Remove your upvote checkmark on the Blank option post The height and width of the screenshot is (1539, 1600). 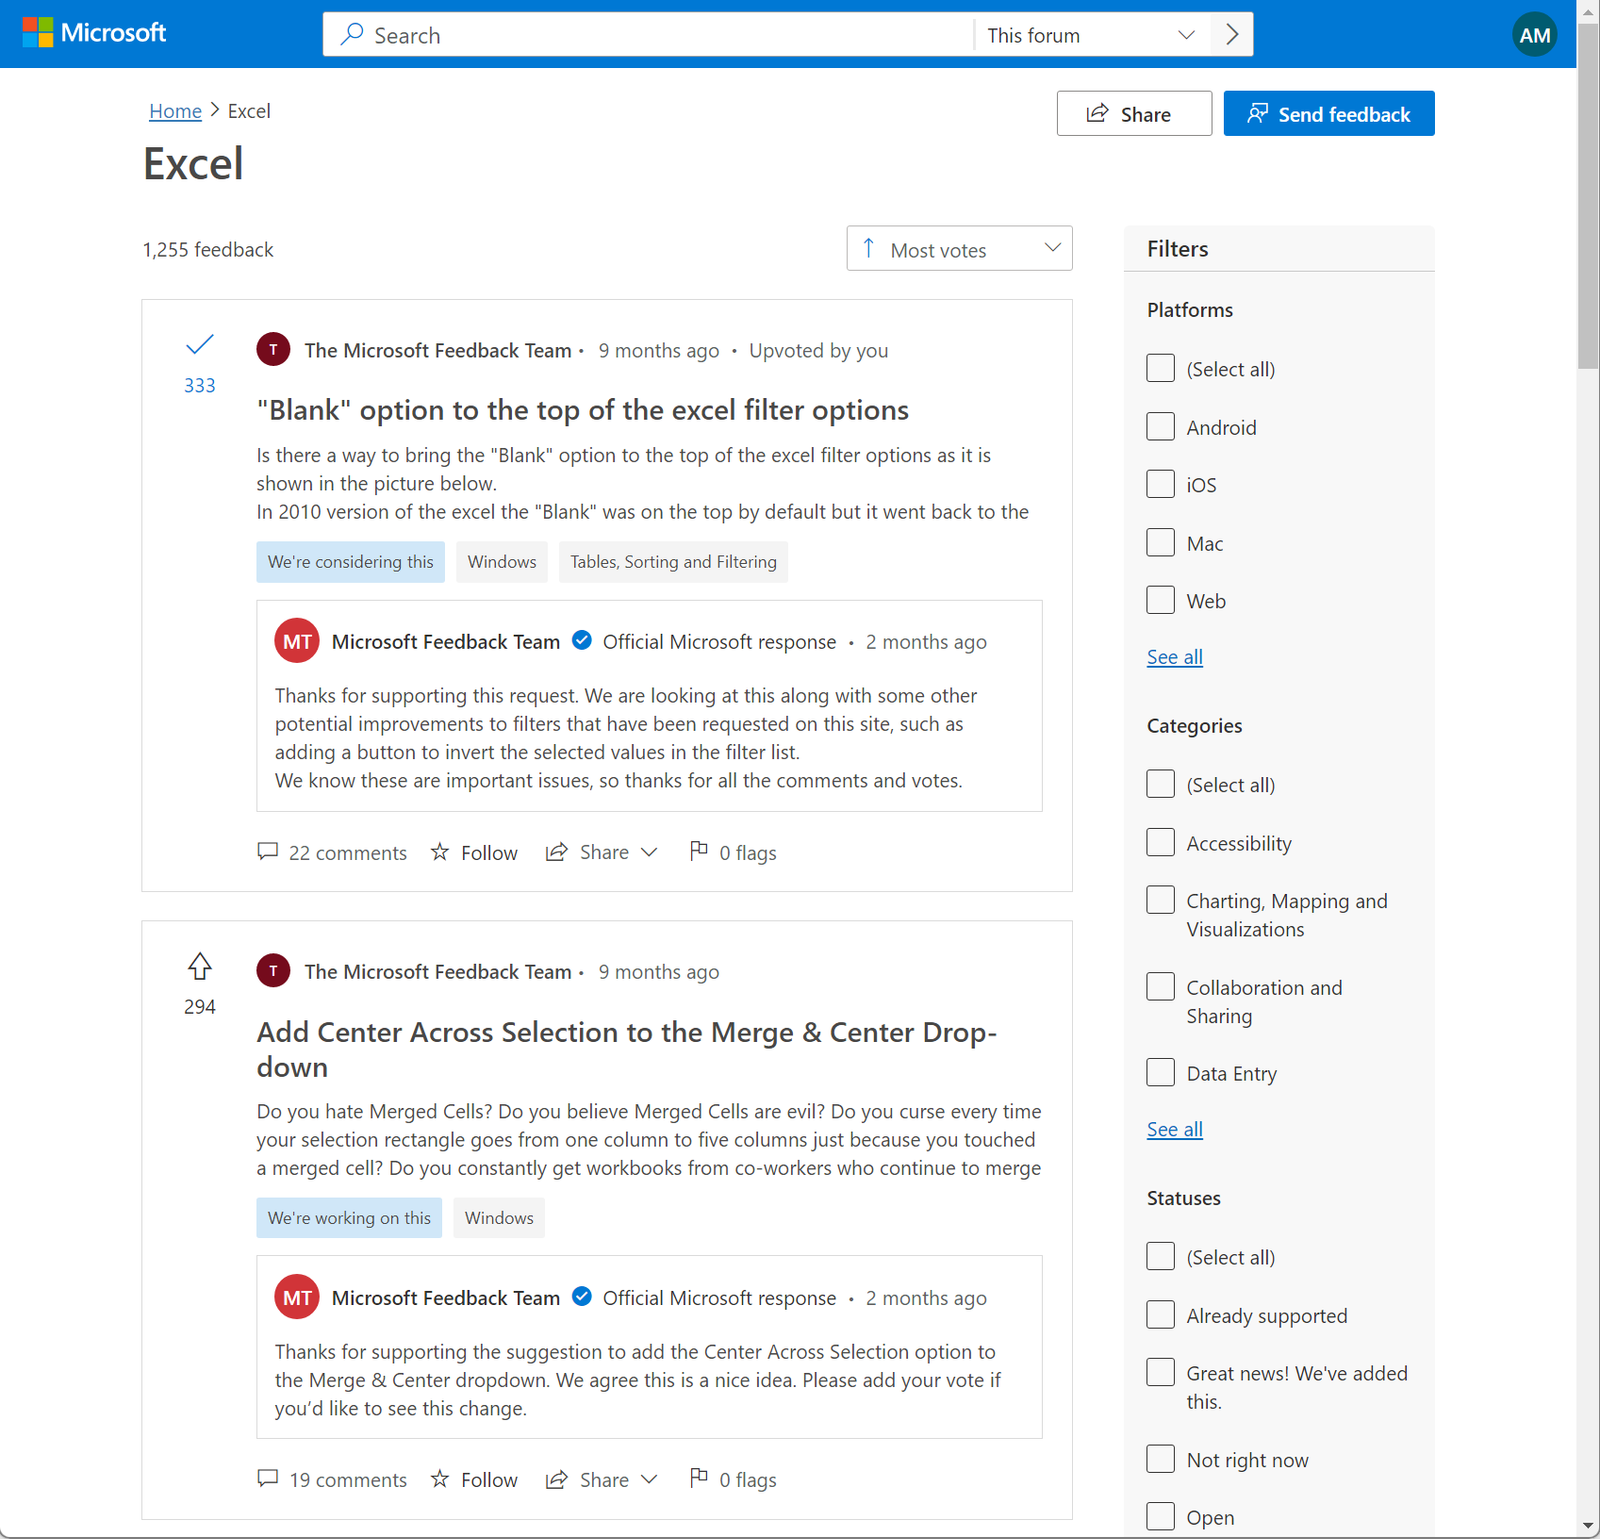200,345
